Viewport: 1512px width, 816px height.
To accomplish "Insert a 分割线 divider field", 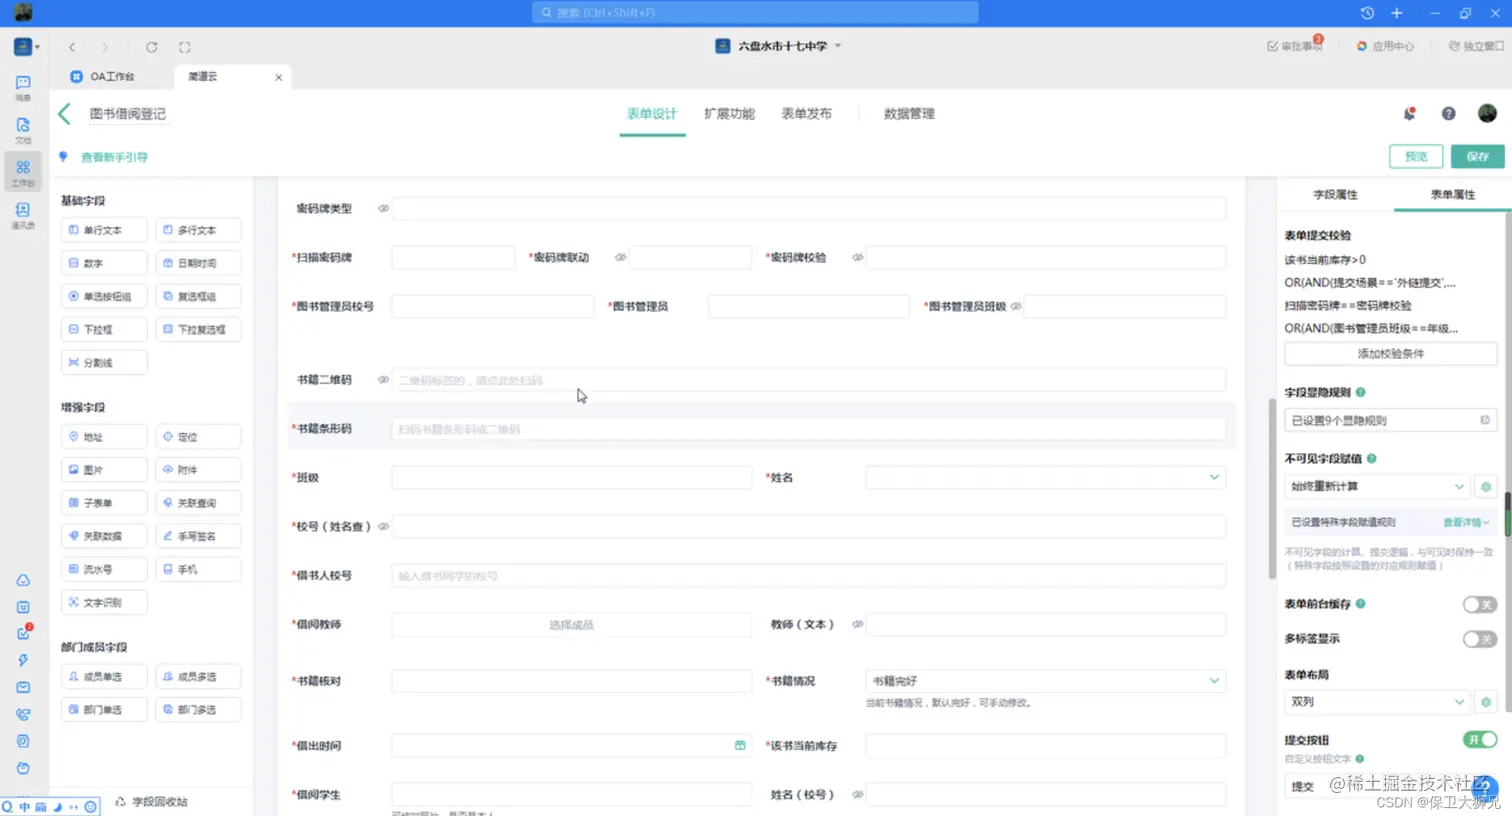I will (x=104, y=362).
